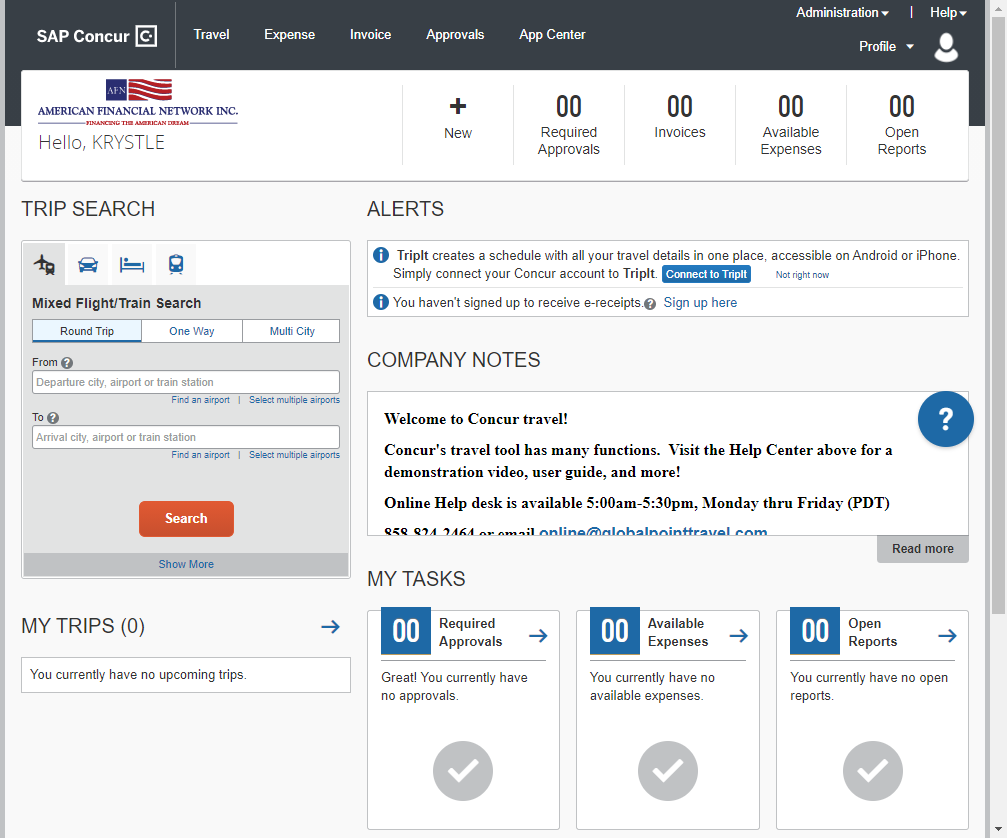Click Find an airport under From

point(200,399)
